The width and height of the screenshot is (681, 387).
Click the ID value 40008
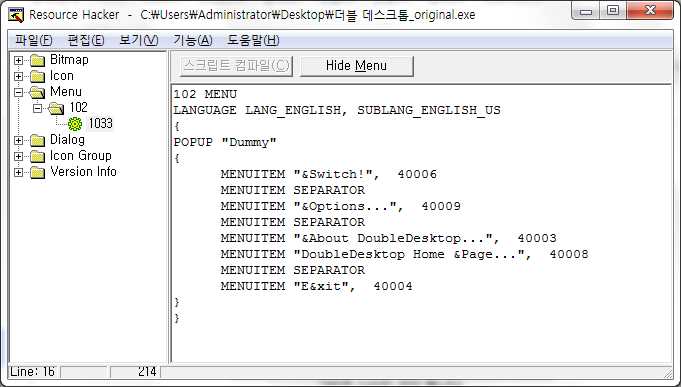point(569,254)
